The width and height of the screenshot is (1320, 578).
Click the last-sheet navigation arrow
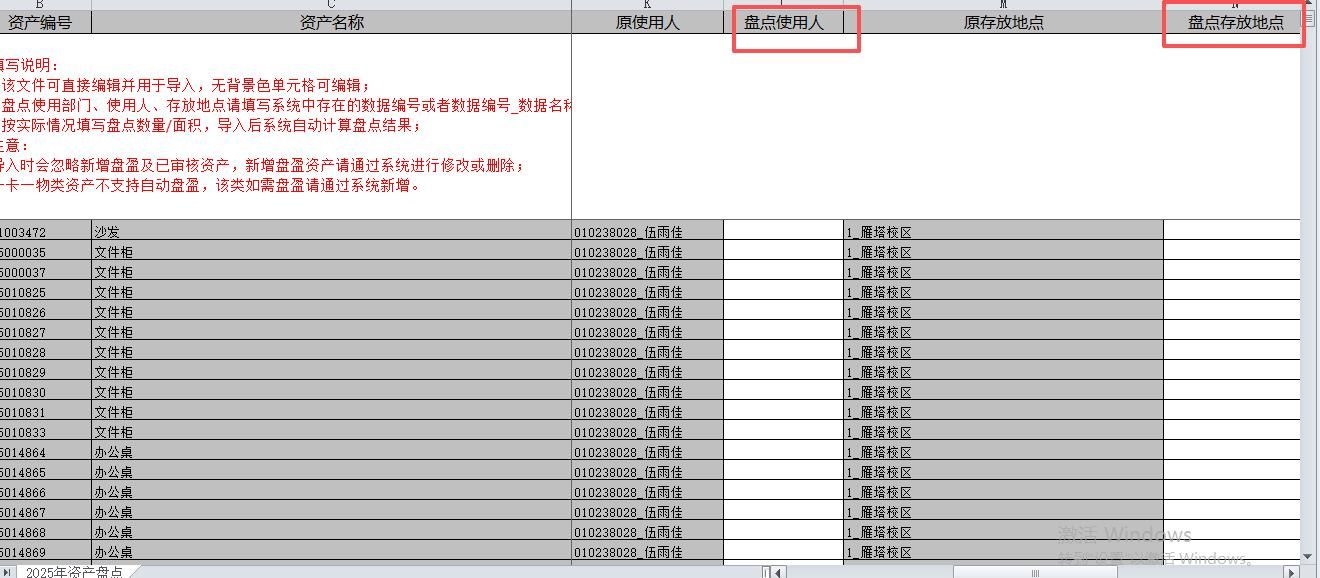[x=7, y=572]
